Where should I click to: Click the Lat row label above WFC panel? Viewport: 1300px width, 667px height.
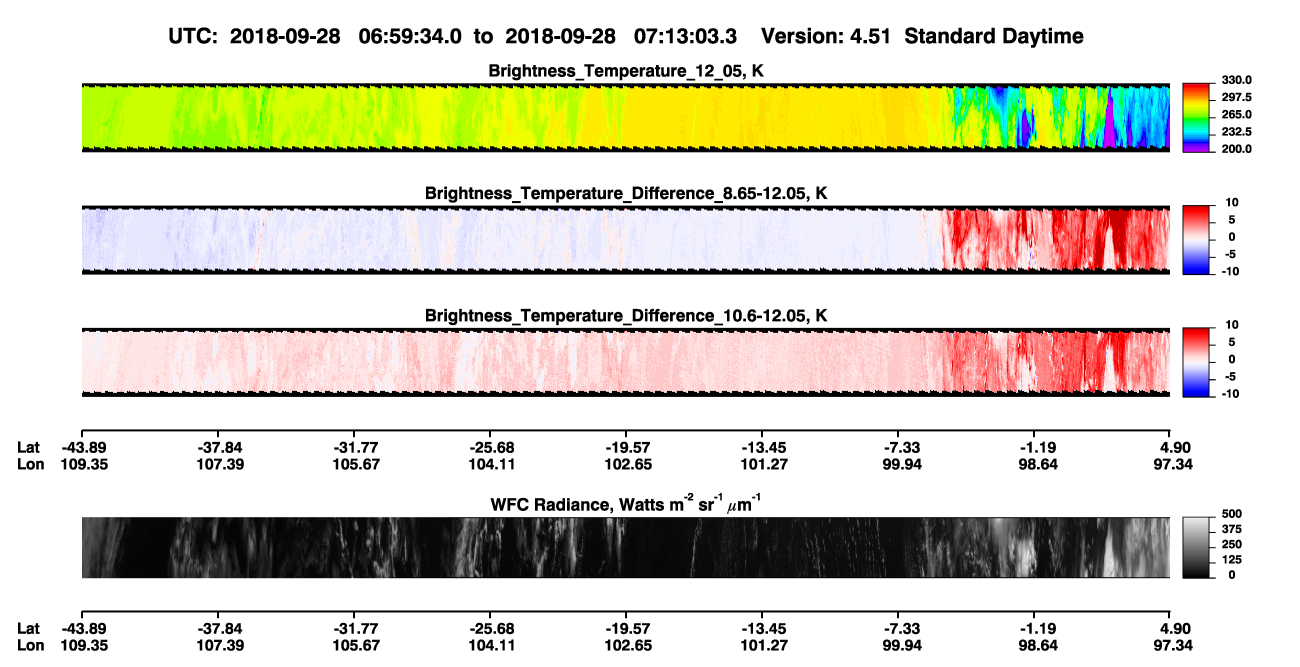tap(29, 447)
